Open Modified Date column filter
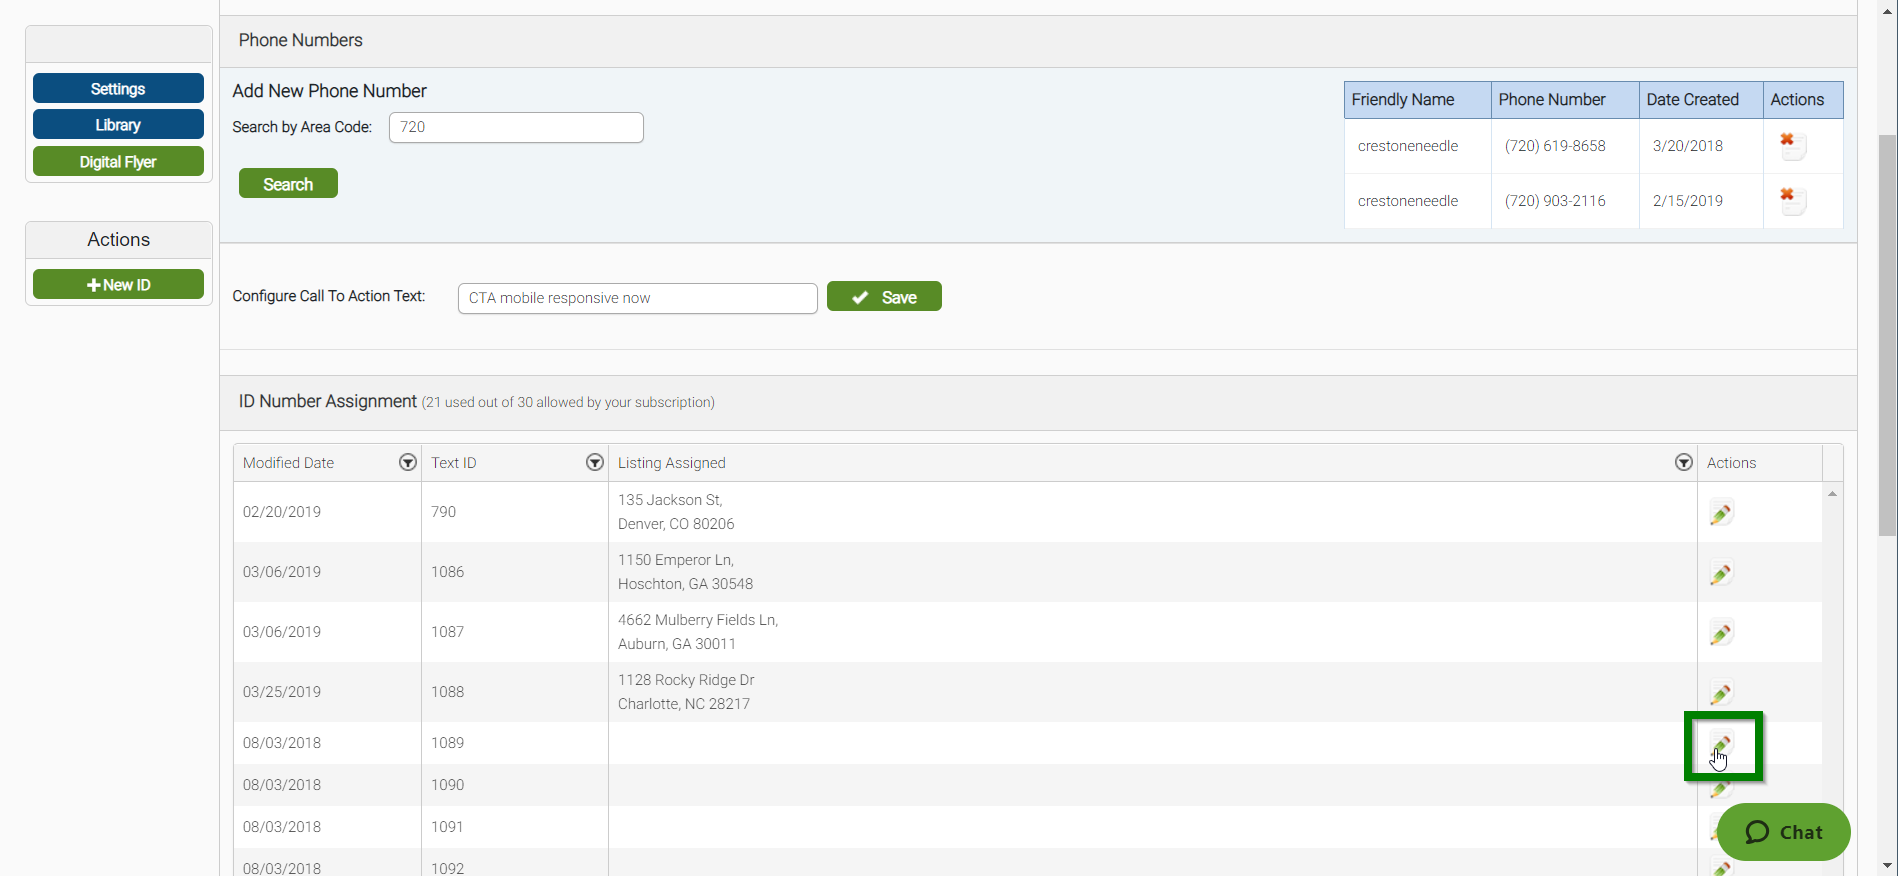 pyautogui.click(x=407, y=462)
